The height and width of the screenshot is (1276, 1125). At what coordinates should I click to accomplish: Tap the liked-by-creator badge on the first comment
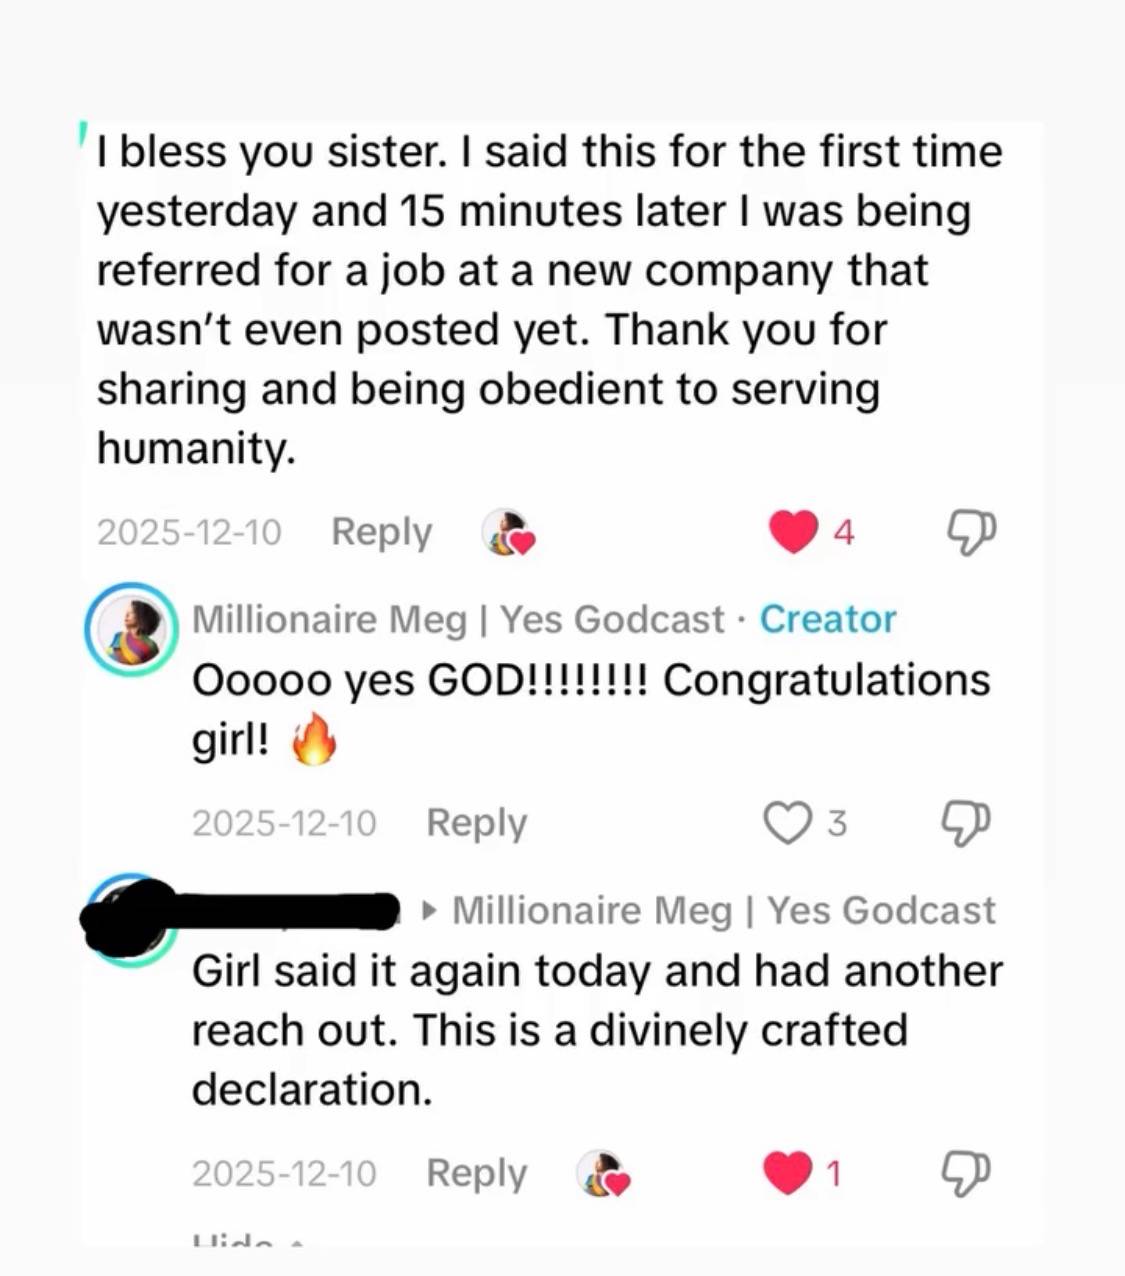(508, 532)
